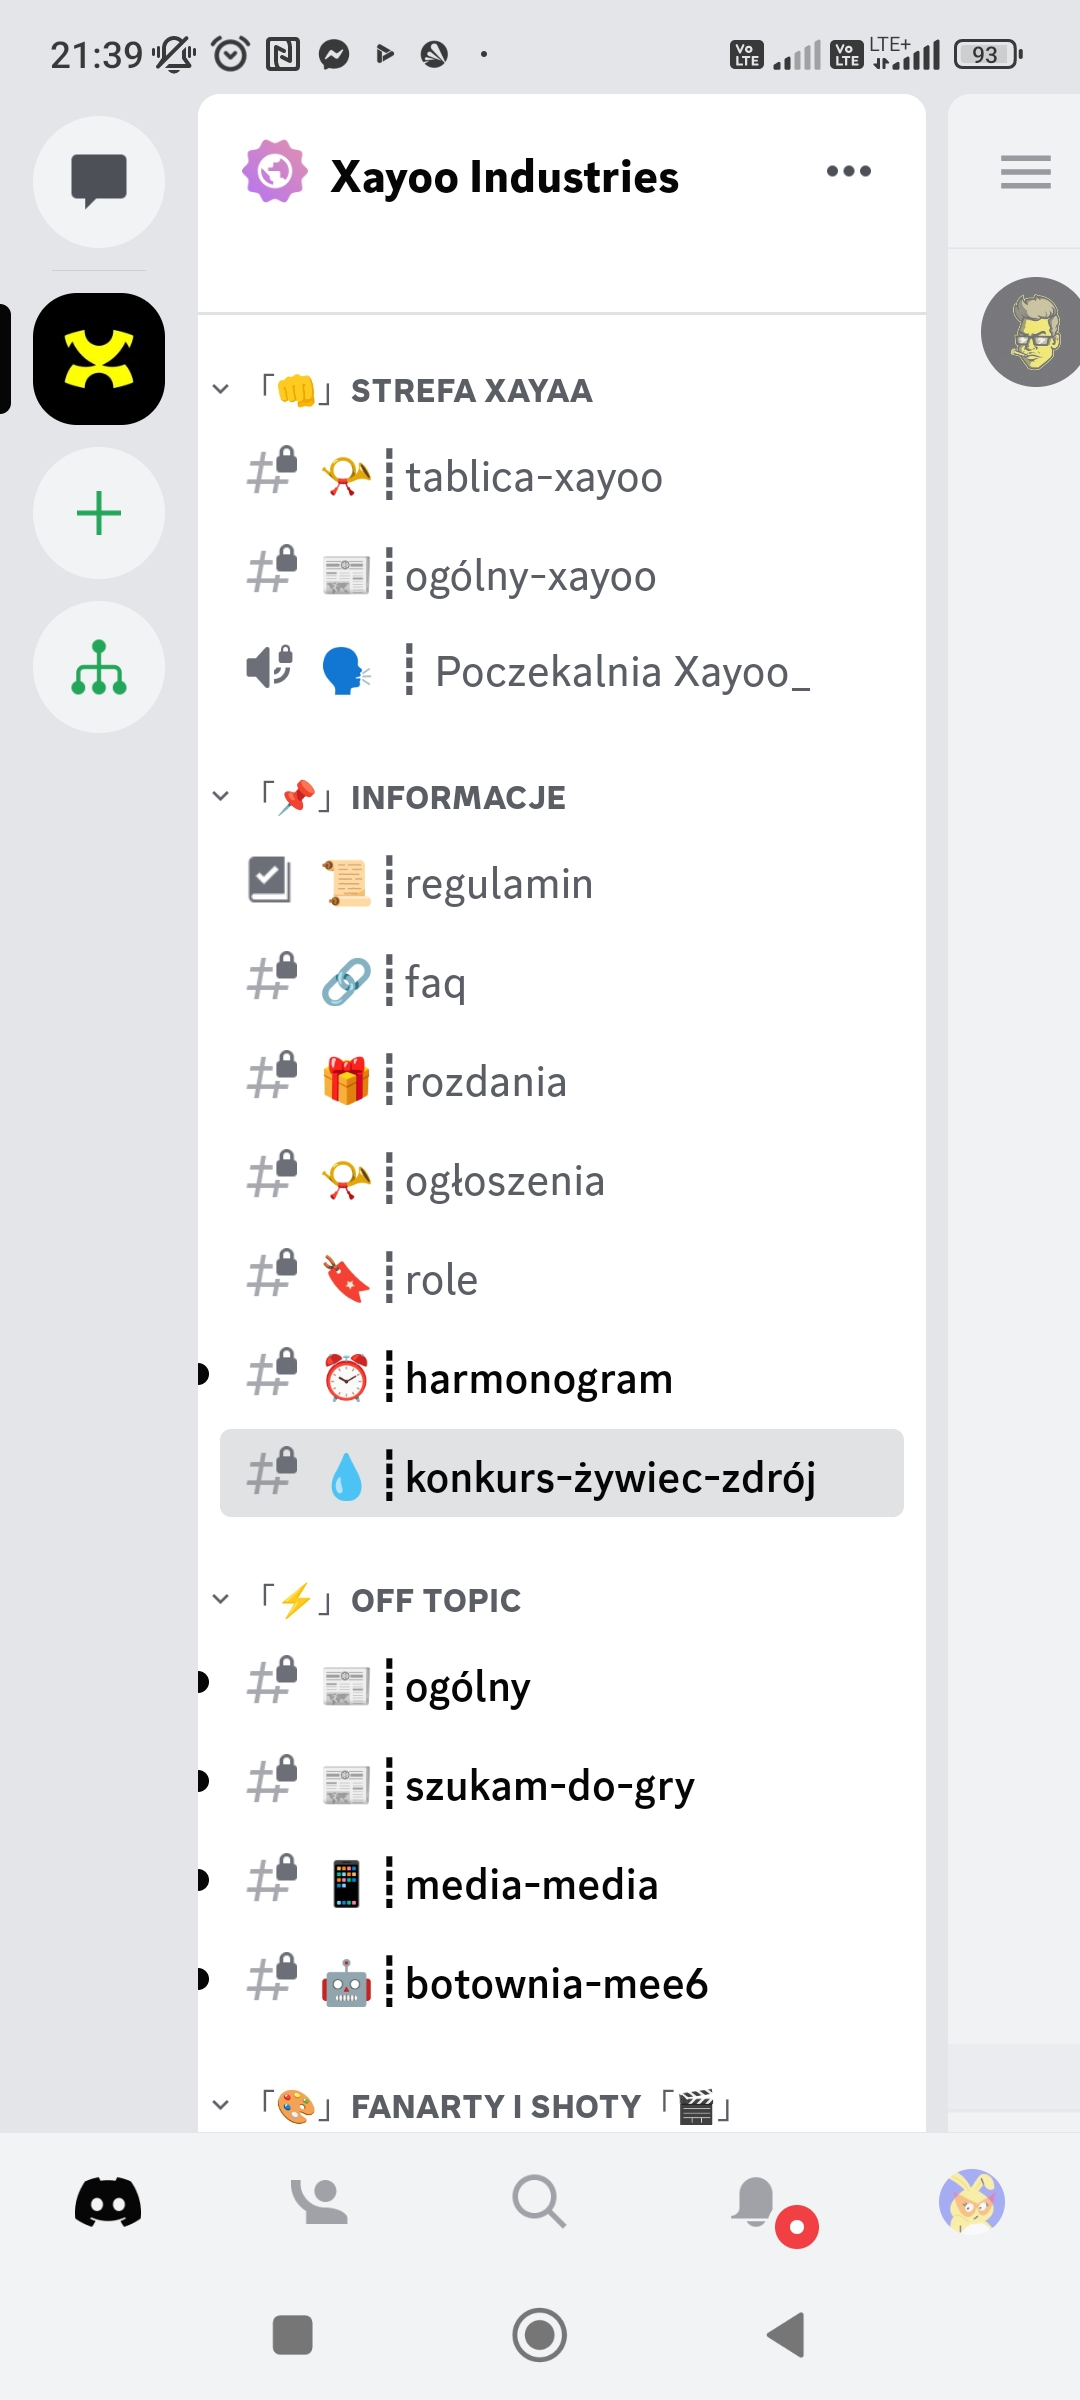
Task: Join Poczekalnia Xayoo_ voice channel
Action: [x=620, y=672]
